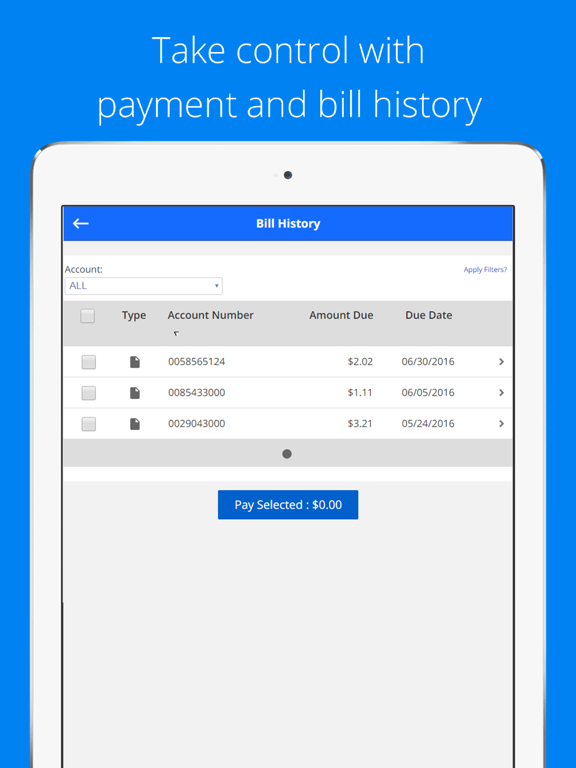576x768 pixels.
Task: Select account number 0029043000
Action: pos(196,423)
